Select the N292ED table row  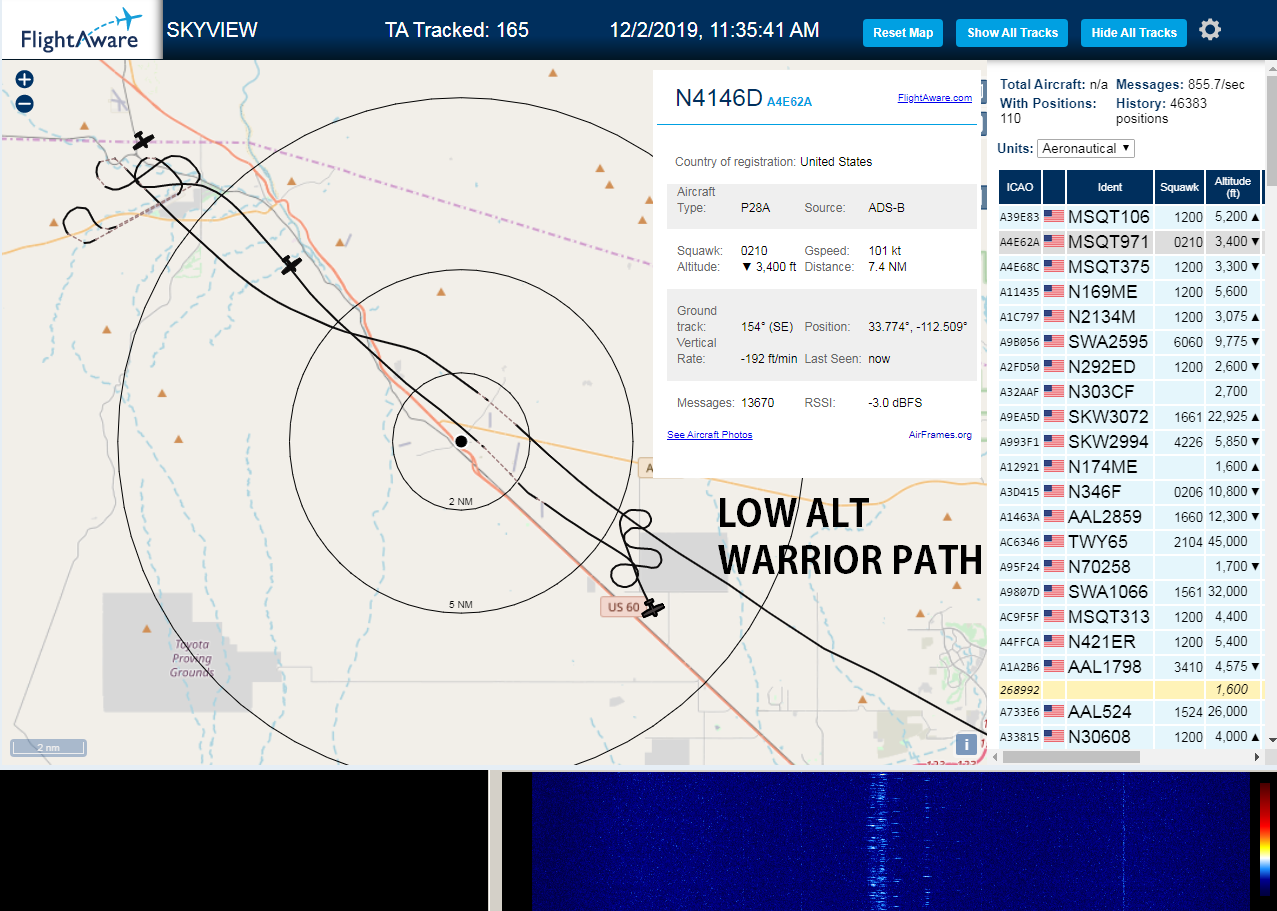click(x=1130, y=366)
